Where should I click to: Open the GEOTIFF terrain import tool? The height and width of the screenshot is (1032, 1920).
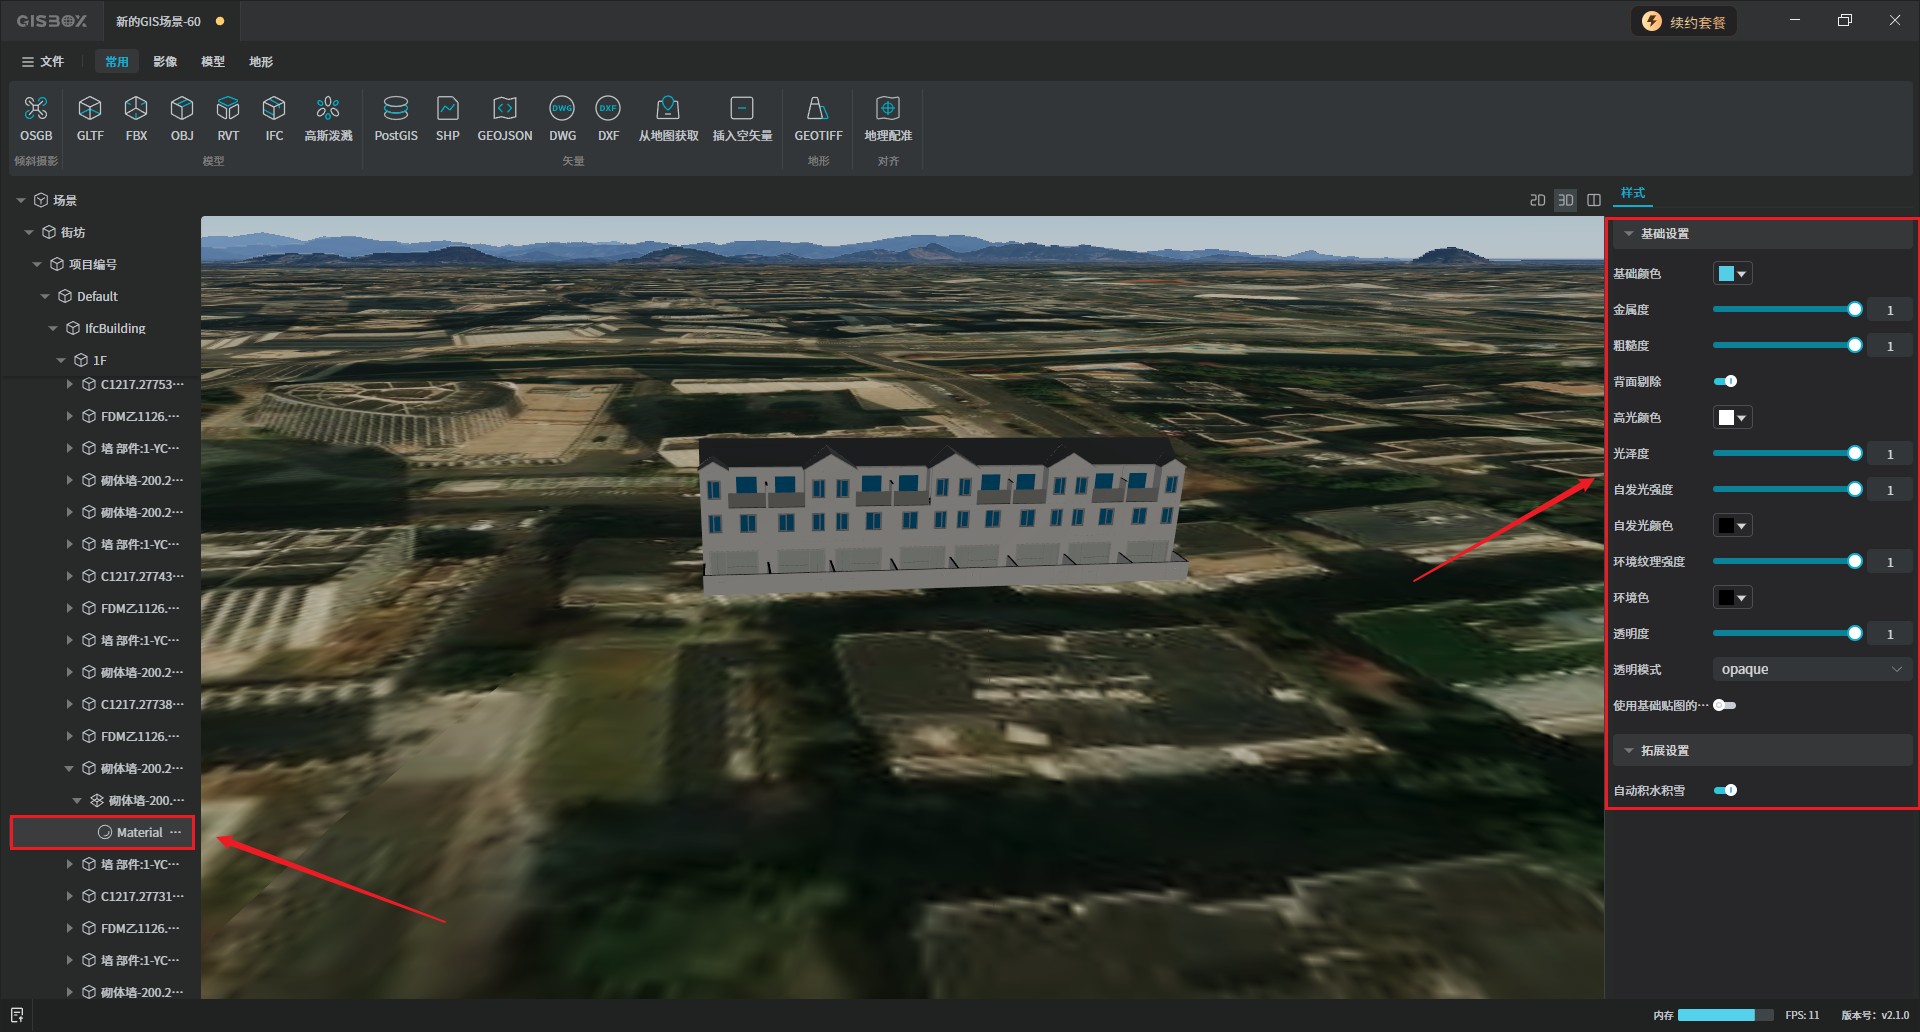click(817, 108)
